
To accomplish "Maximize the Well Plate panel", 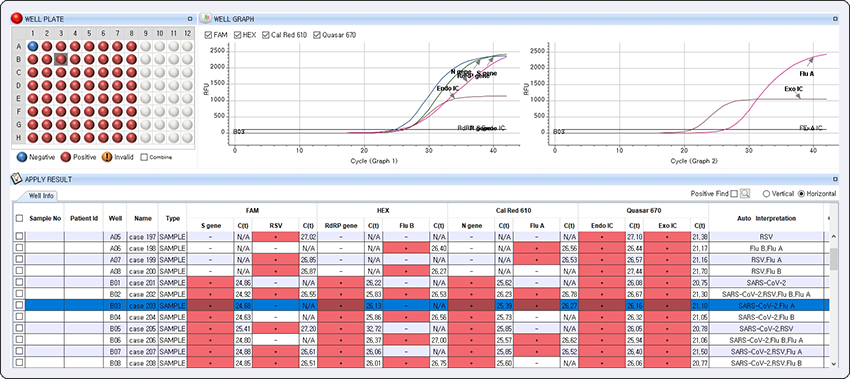I will pos(189,19).
